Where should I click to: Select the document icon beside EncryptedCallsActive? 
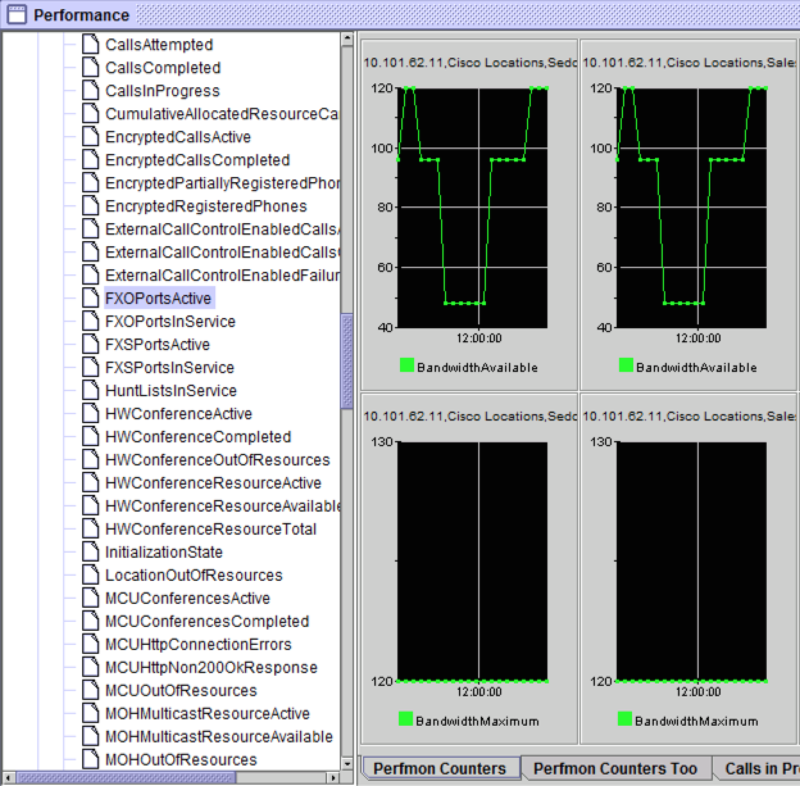(91, 137)
